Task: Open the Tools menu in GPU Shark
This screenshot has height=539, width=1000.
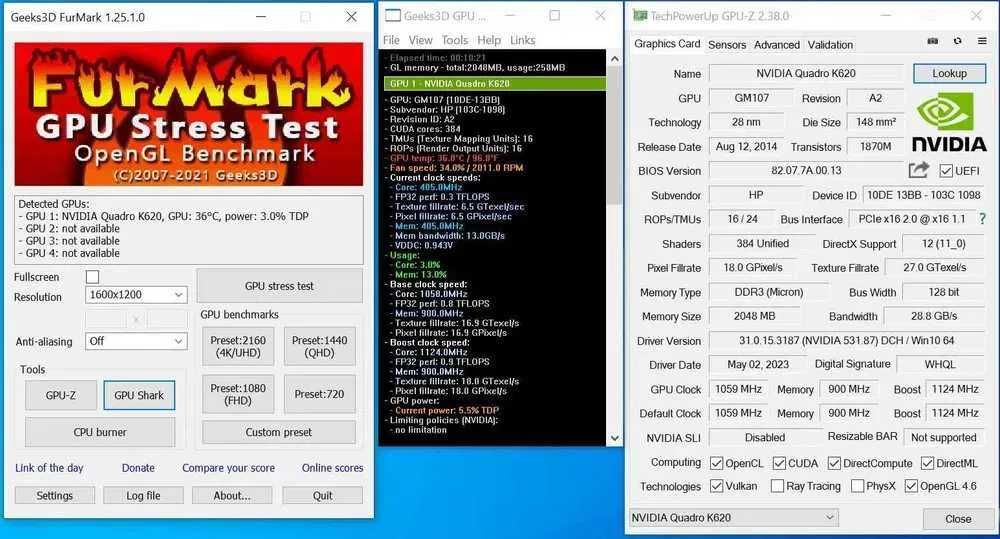Action: (455, 40)
